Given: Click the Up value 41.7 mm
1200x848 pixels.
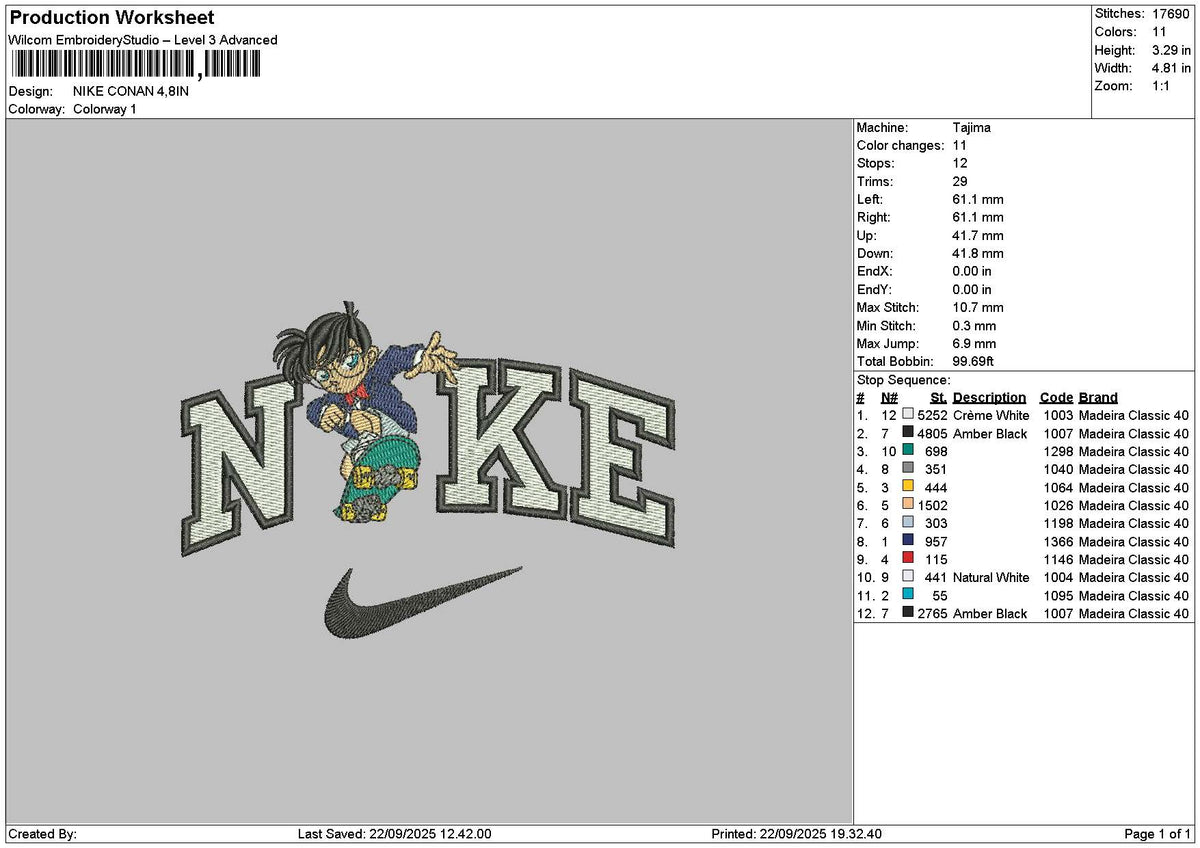Looking at the screenshot, I should [978, 236].
